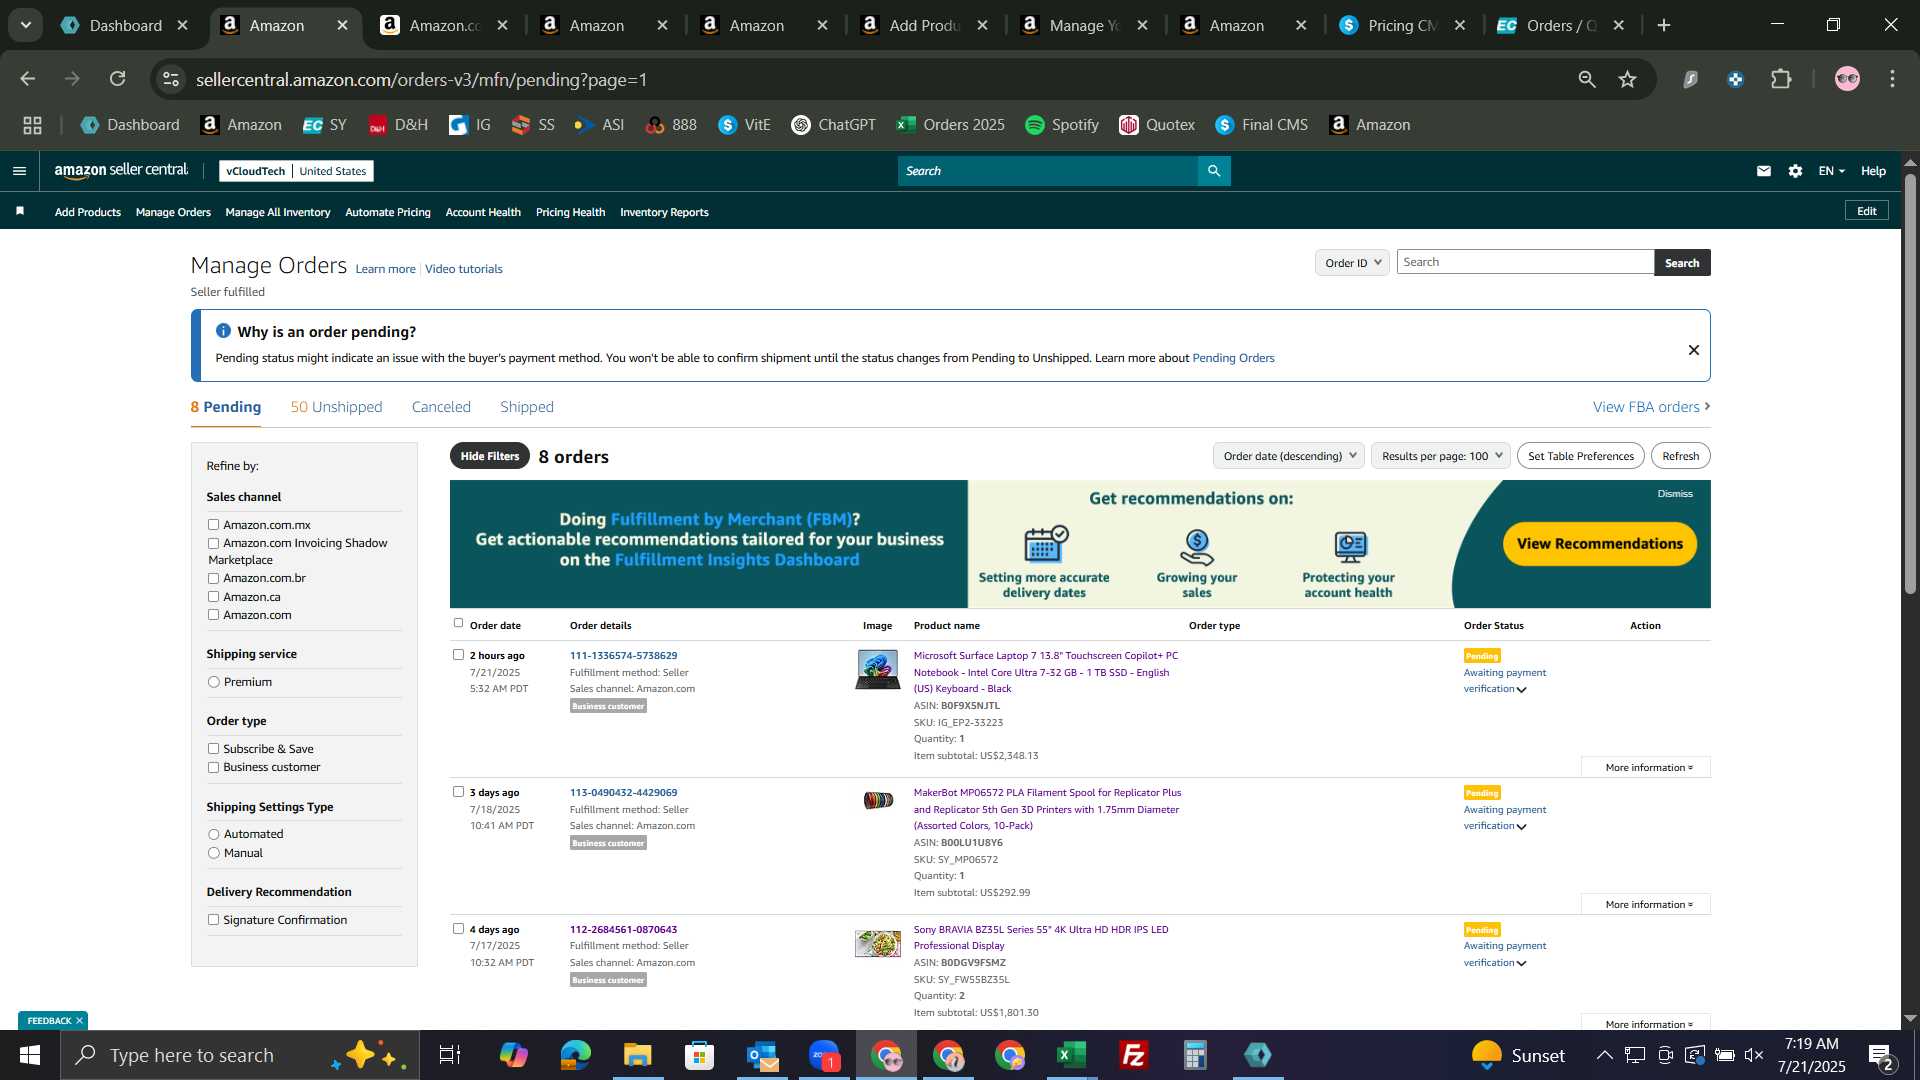
Task: Go back with browser back arrow
Action: click(28, 79)
